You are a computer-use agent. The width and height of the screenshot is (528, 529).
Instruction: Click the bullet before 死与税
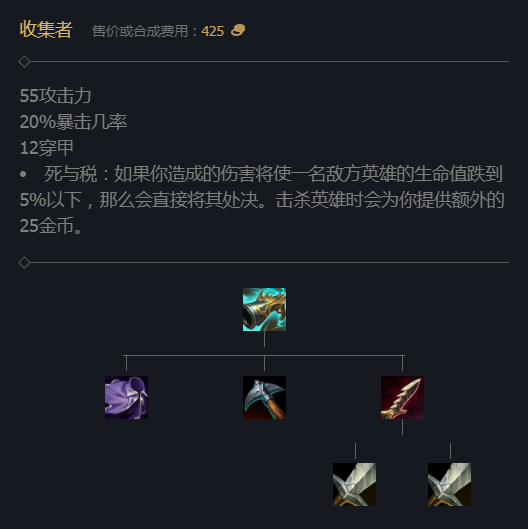(23, 174)
